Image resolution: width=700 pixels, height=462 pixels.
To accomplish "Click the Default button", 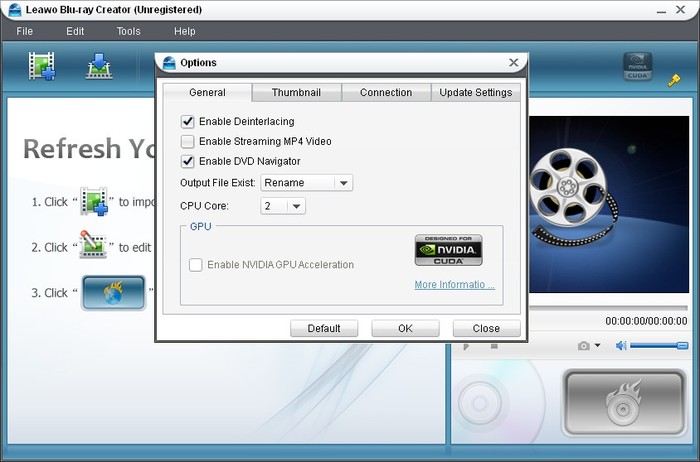I will point(324,328).
